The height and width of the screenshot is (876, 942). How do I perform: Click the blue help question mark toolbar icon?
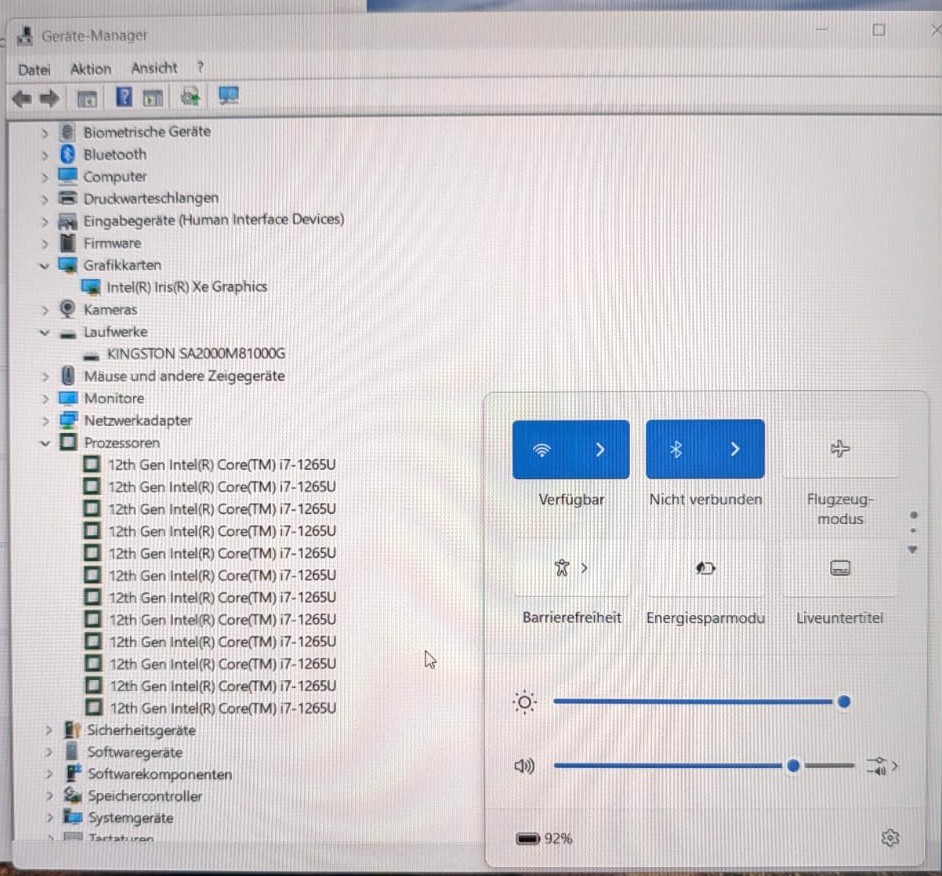point(124,97)
